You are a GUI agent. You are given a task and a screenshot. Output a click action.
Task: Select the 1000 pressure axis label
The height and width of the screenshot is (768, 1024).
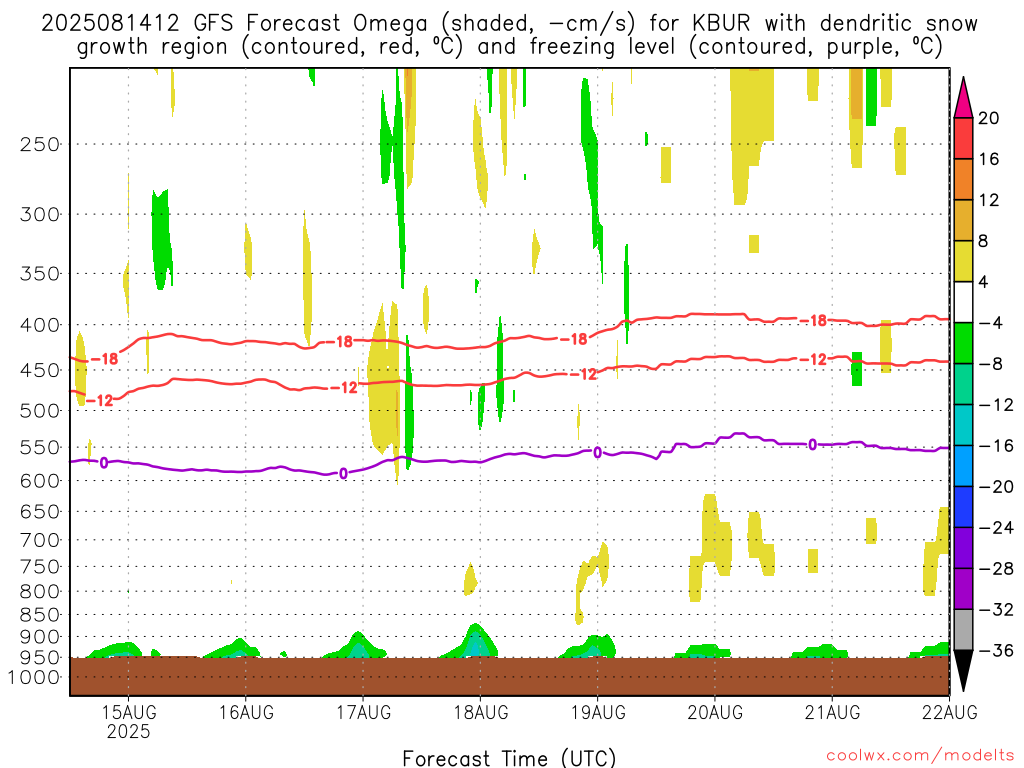(x=34, y=677)
